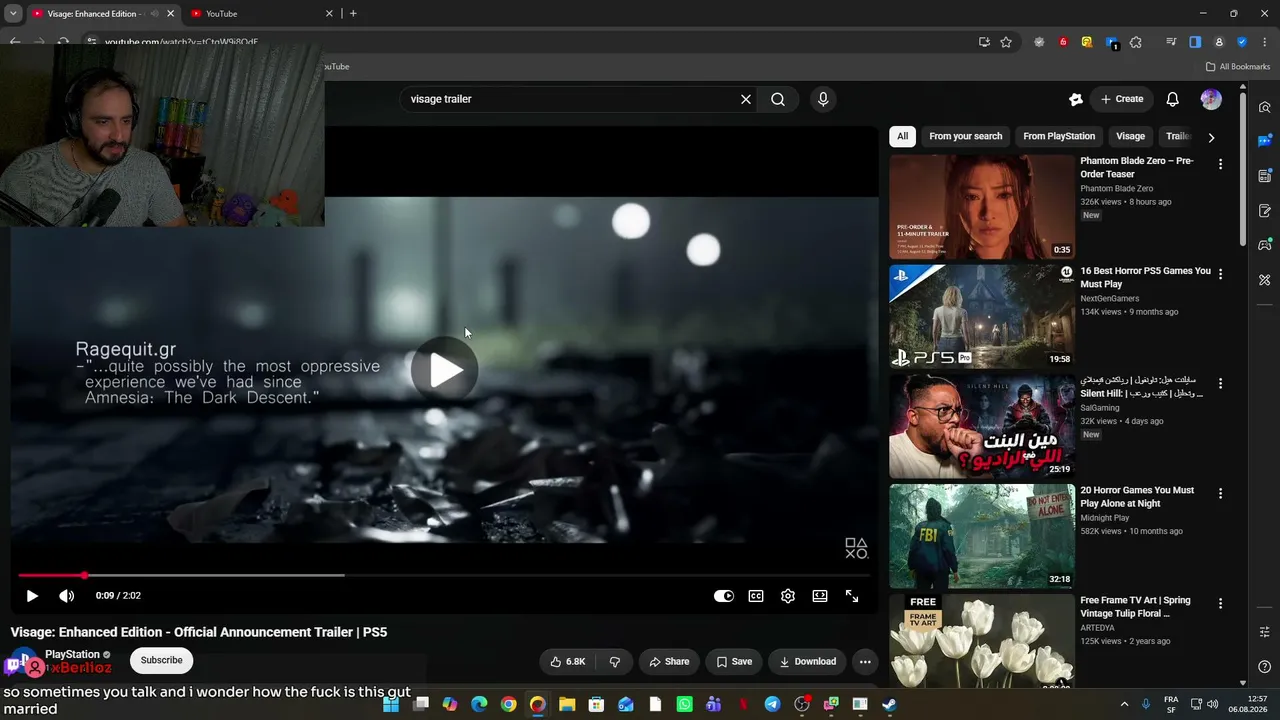The image size is (1280, 720).
Task: Open Steam from the taskbar
Action: click(889, 705)
